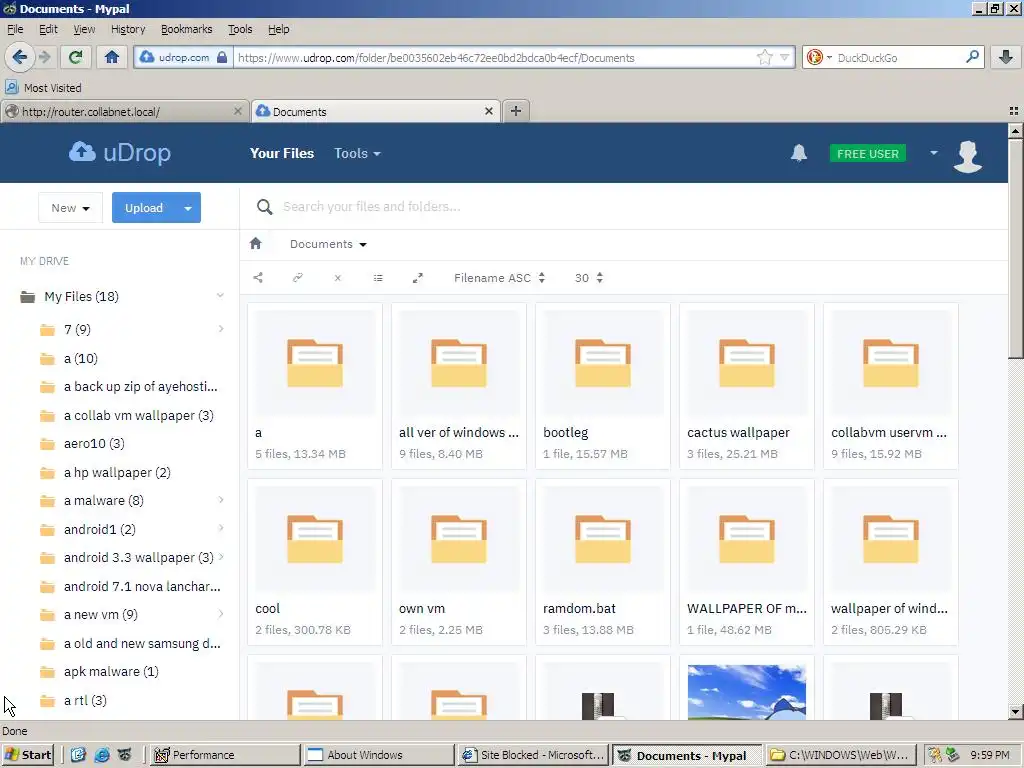This screenshot has height=768, width=1024.
Task: Click the bookmark star in address bar
Action: point(764,57)
